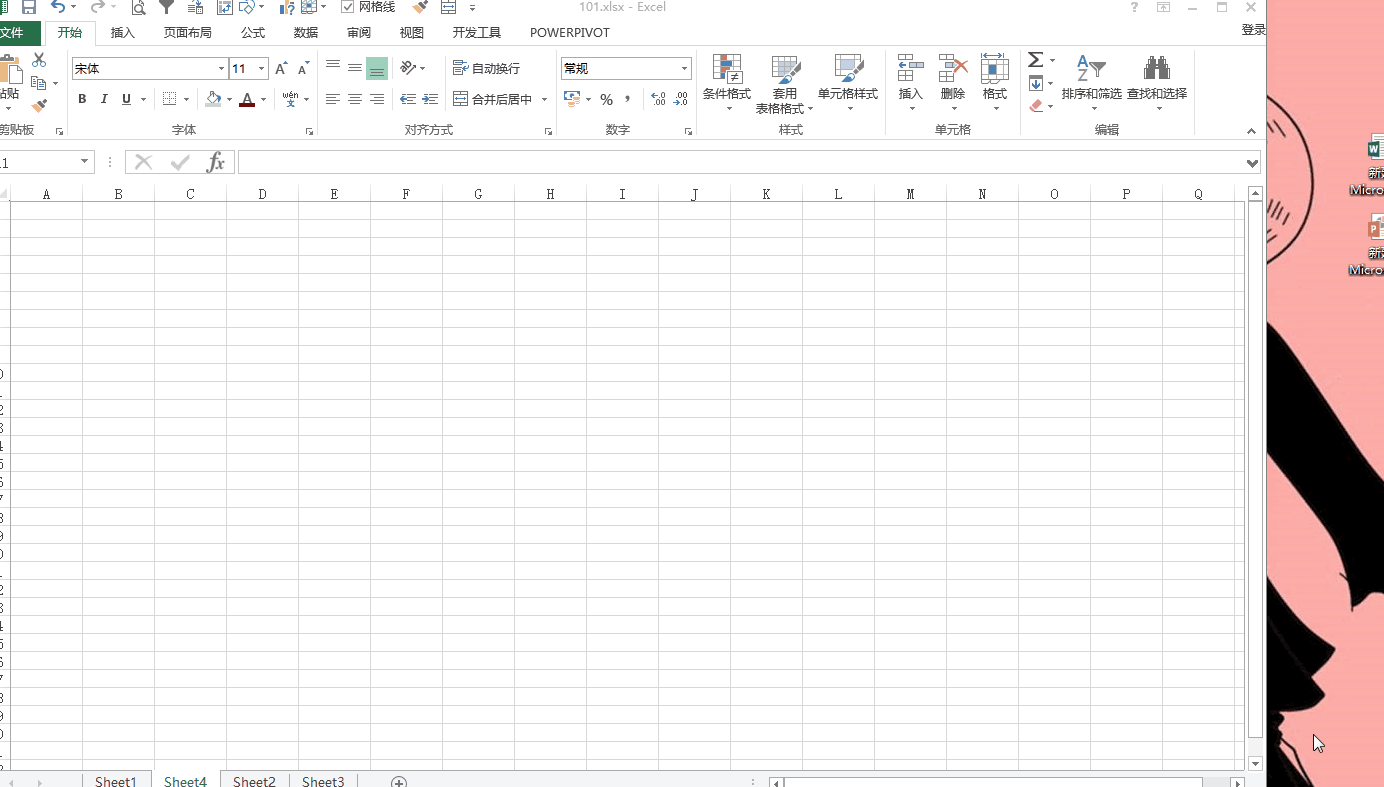Click the decrease indent icon
This screenshot has width=1384, height=787.
tap(408, 99)
